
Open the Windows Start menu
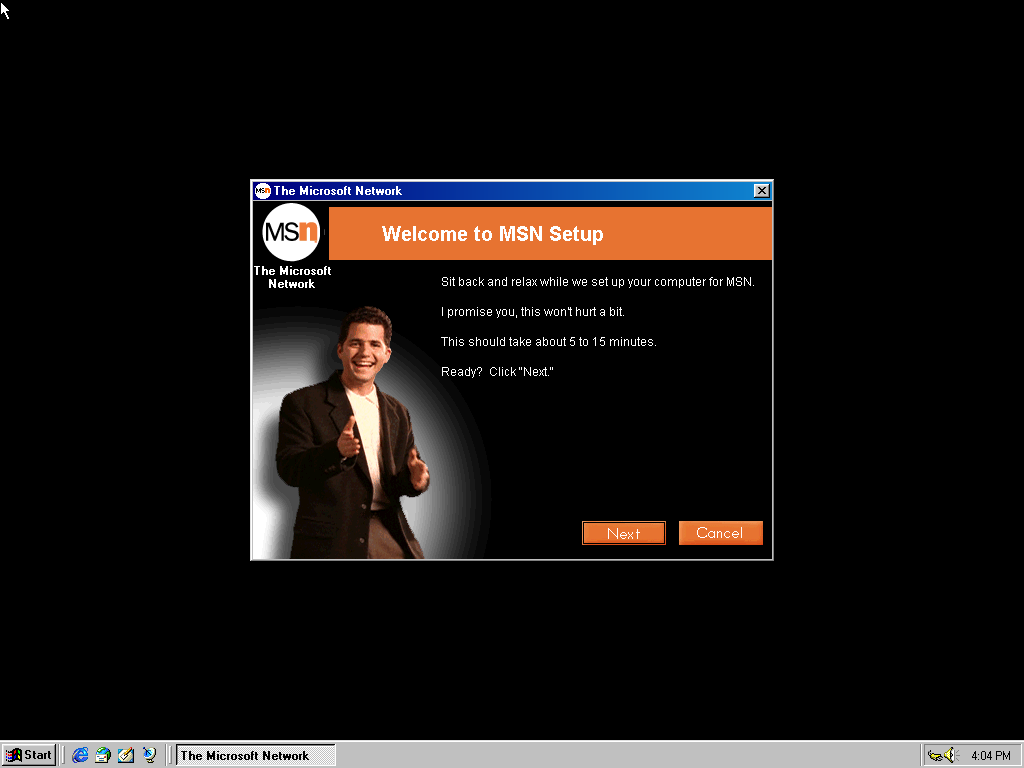tap(29, 755)
